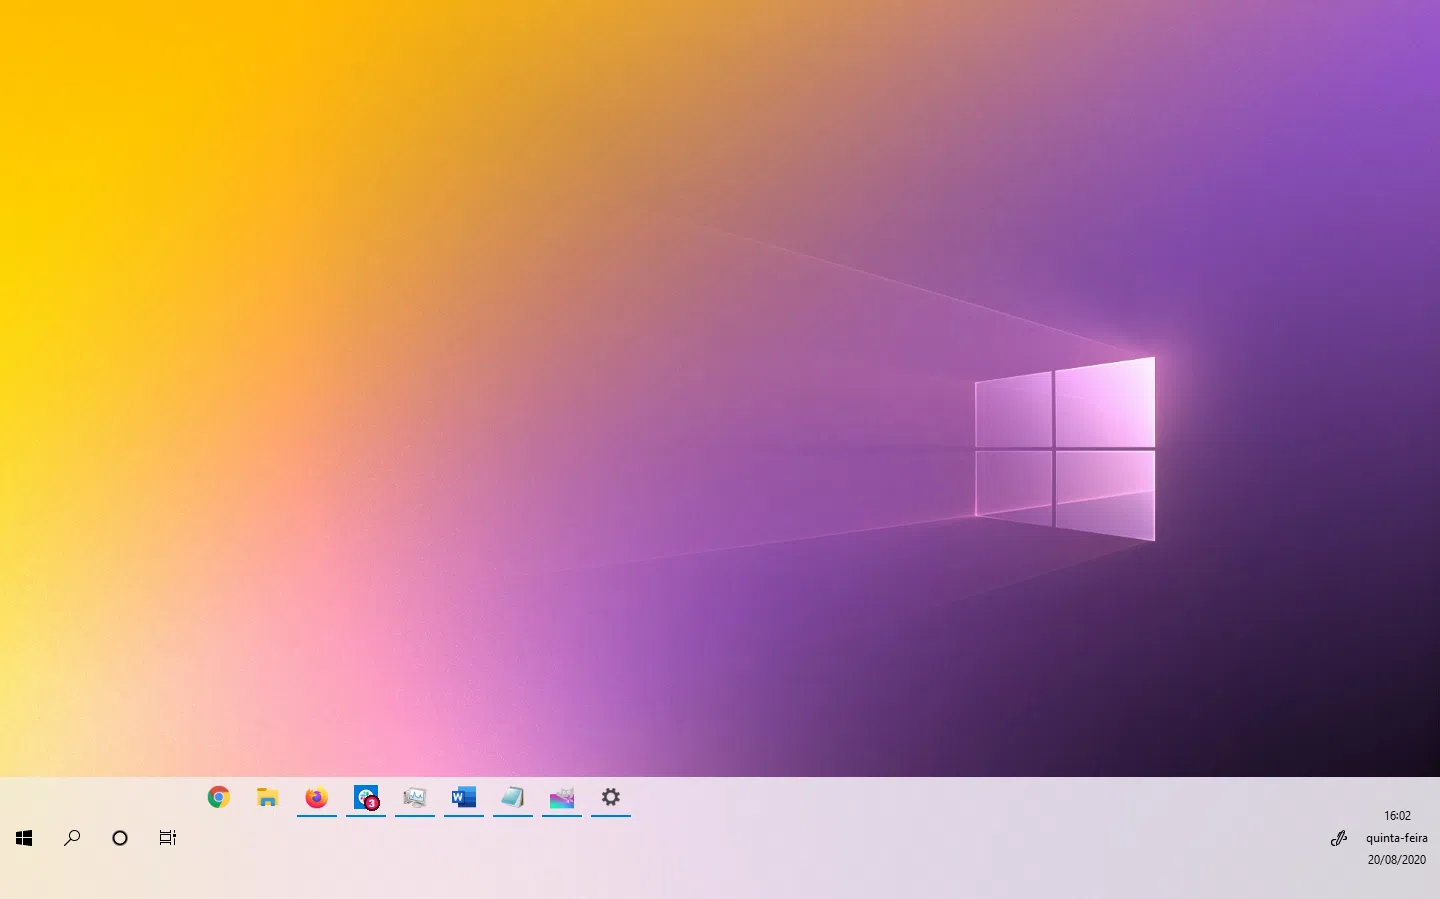This screenshot has width=1440, height=899.
Task: Open Windows Ink Workspace pen icon
Action: pos(1339,838)
